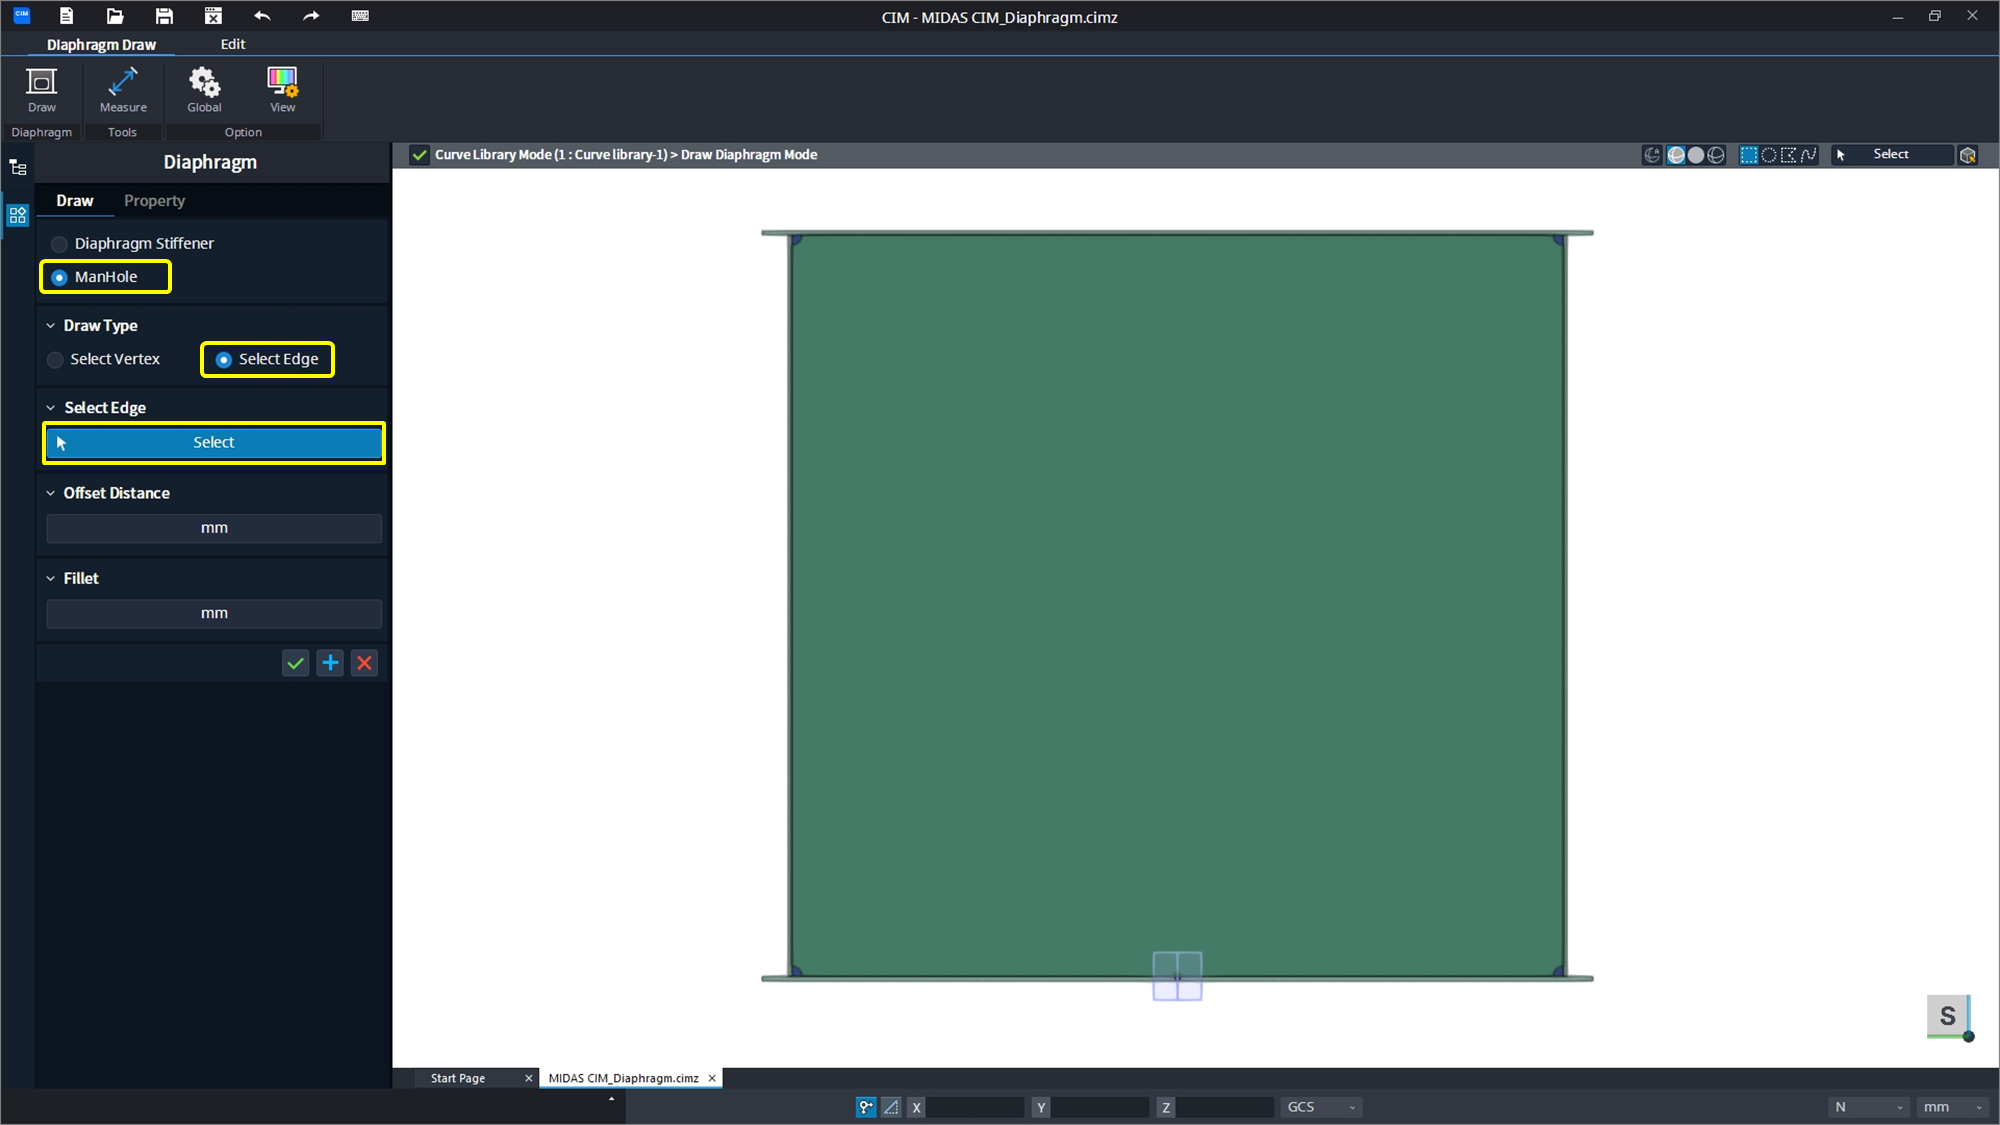Click the Z coordinate input field

(x=1225, y=1107)
